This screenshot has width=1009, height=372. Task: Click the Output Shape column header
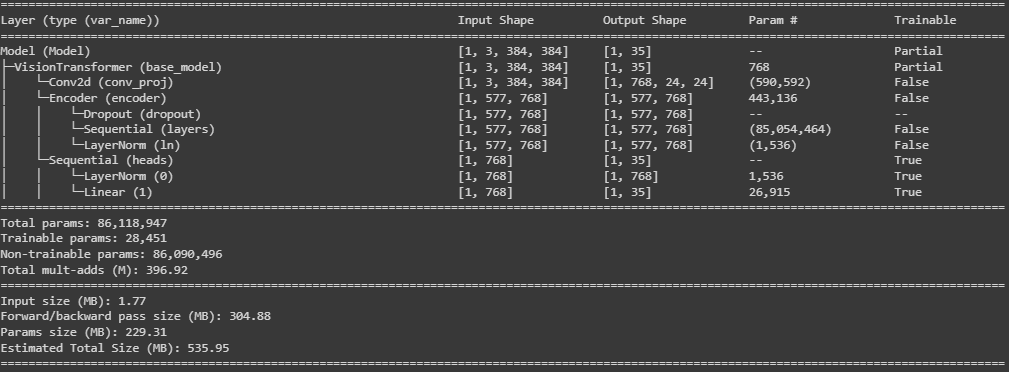(x=645, y=21)
